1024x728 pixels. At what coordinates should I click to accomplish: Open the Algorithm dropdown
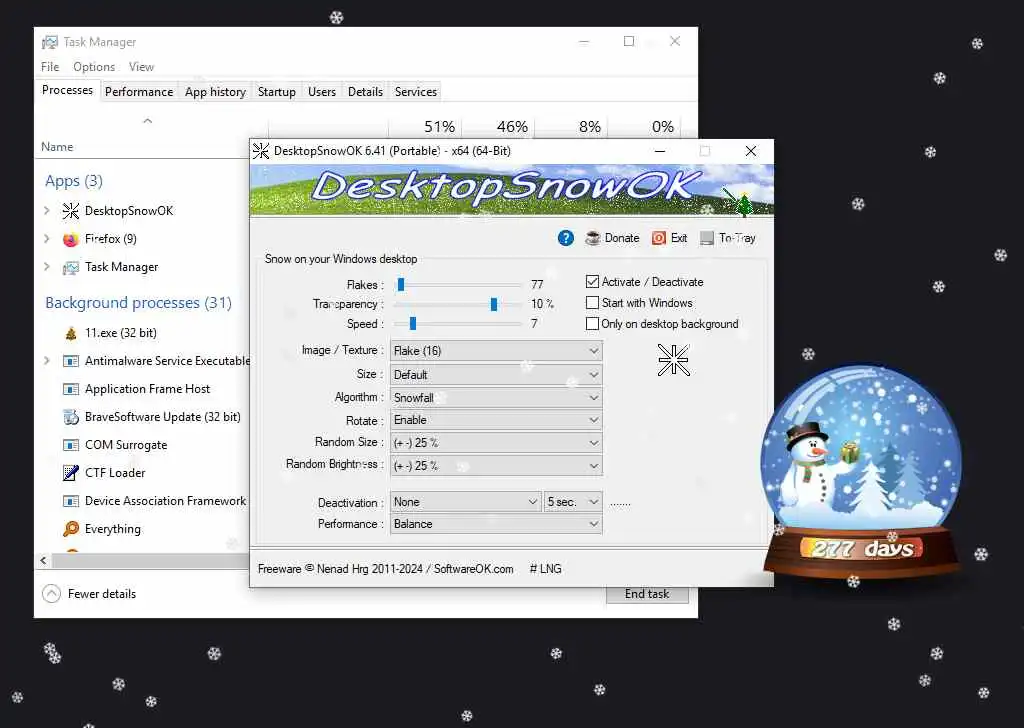pyautogui.click(x=496, y=398)
